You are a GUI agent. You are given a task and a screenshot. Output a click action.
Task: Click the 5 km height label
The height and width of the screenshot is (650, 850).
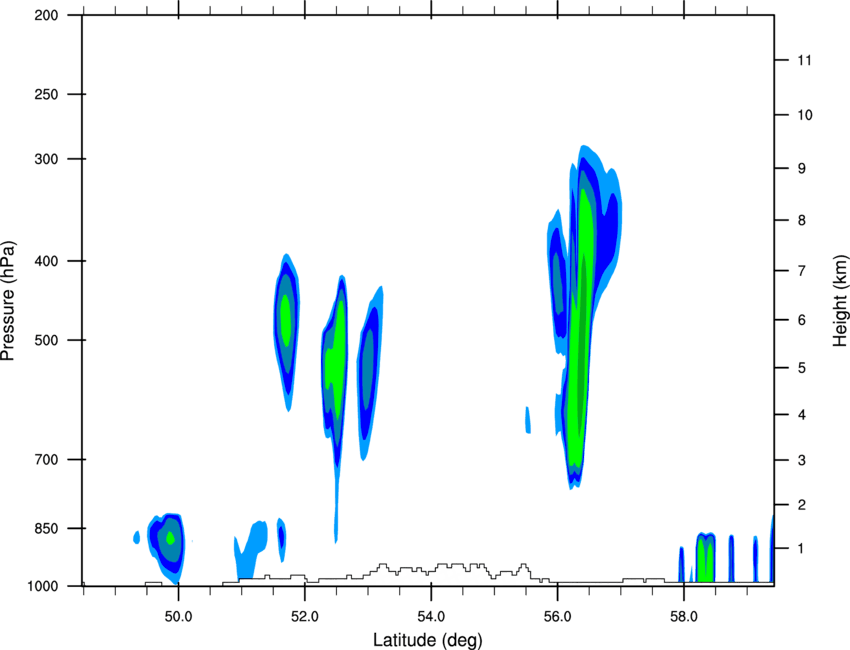(x=802, y=368)
